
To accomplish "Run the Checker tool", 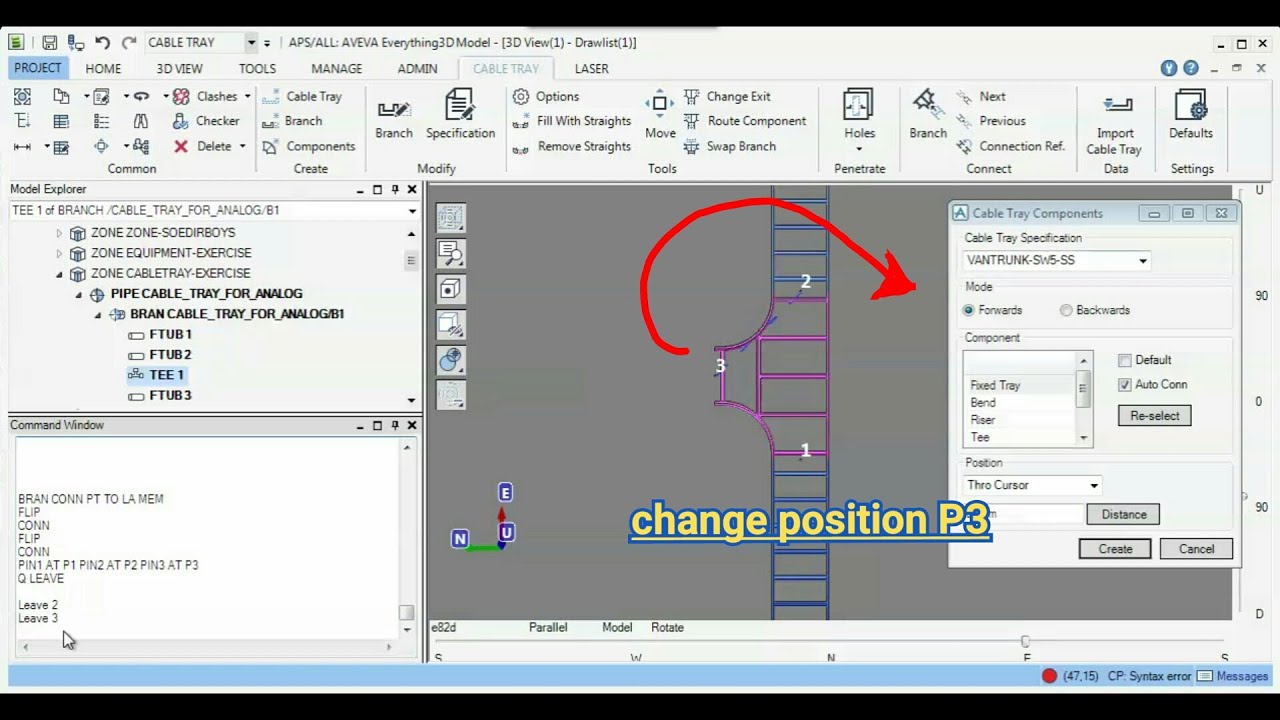I will [205, 121].
